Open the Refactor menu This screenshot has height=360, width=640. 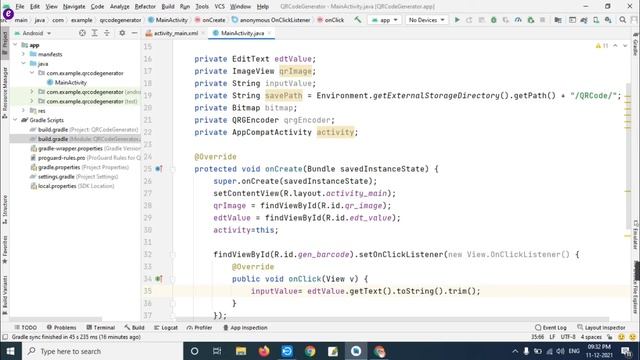pyautogui.click(x=145, y=7)
